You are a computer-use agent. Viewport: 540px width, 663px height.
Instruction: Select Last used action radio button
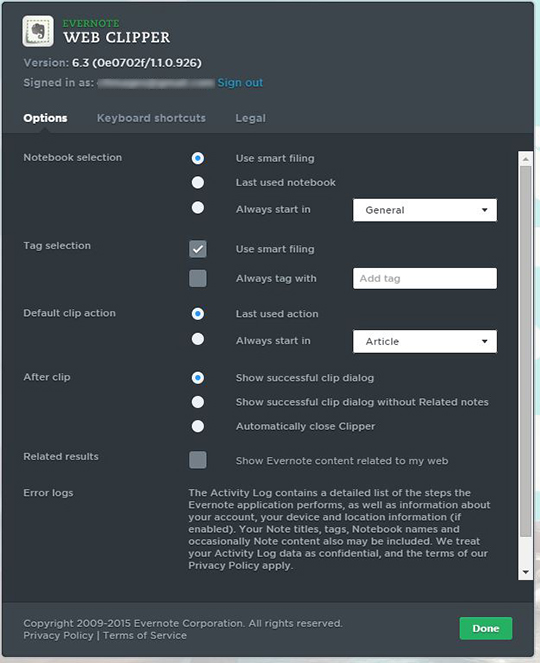tap(197, 314)
